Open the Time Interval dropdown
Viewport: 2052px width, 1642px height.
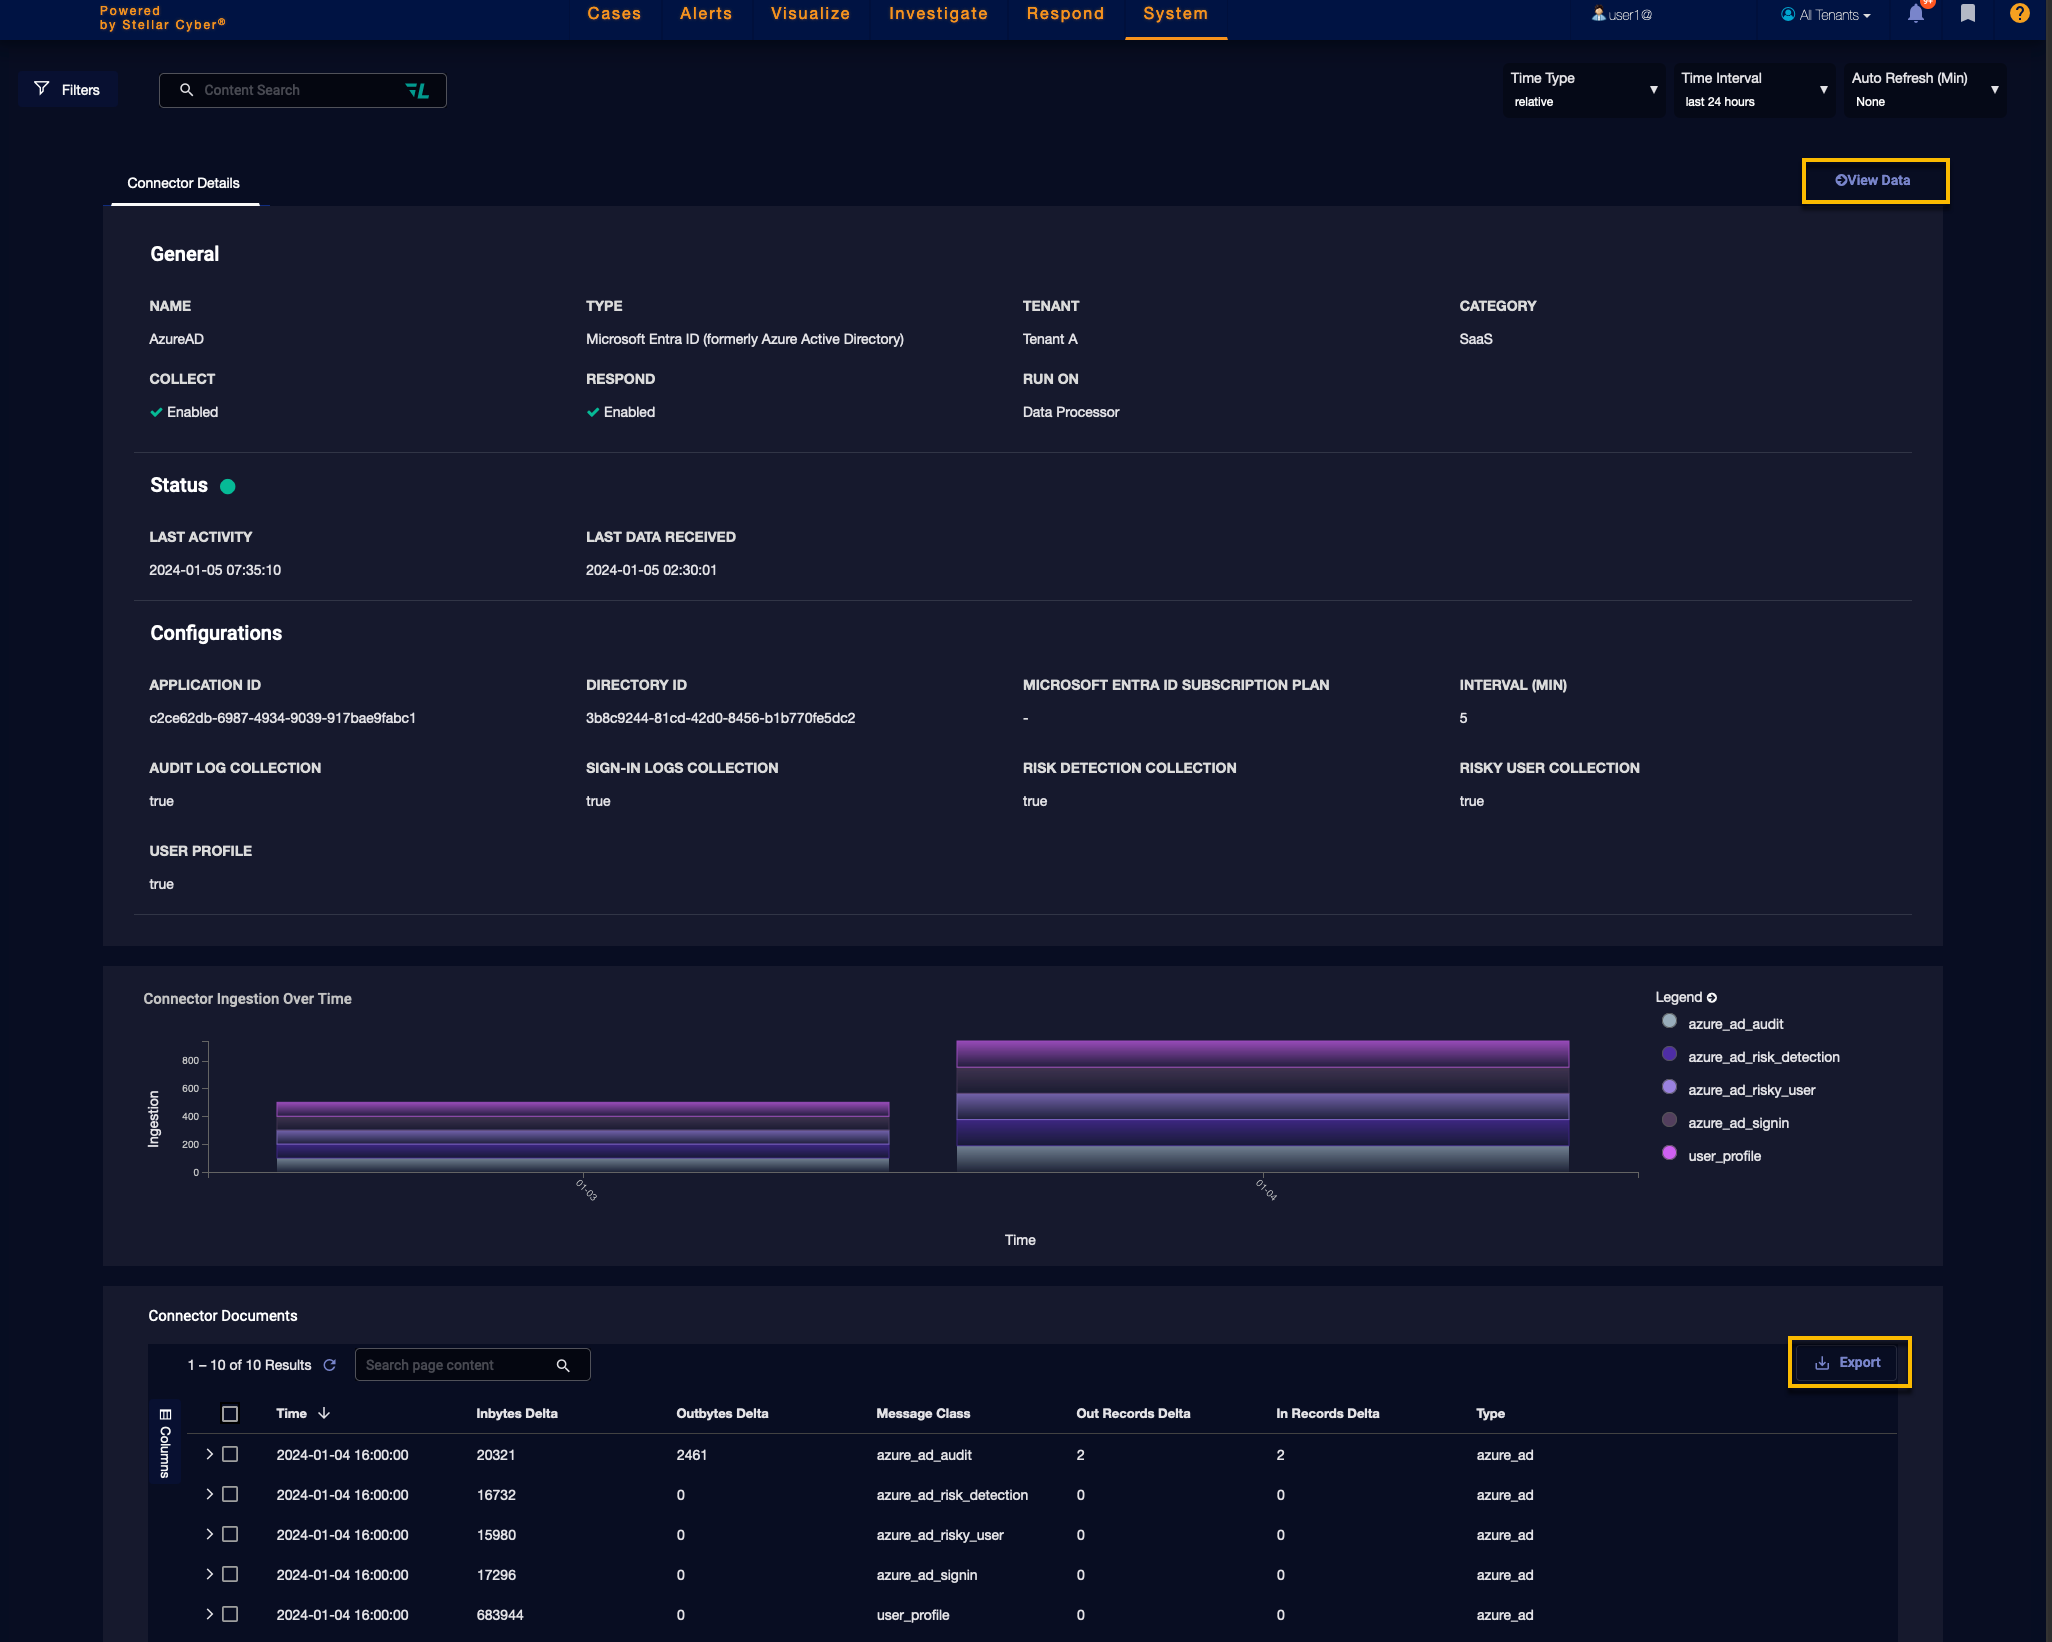pos(1754,90)
